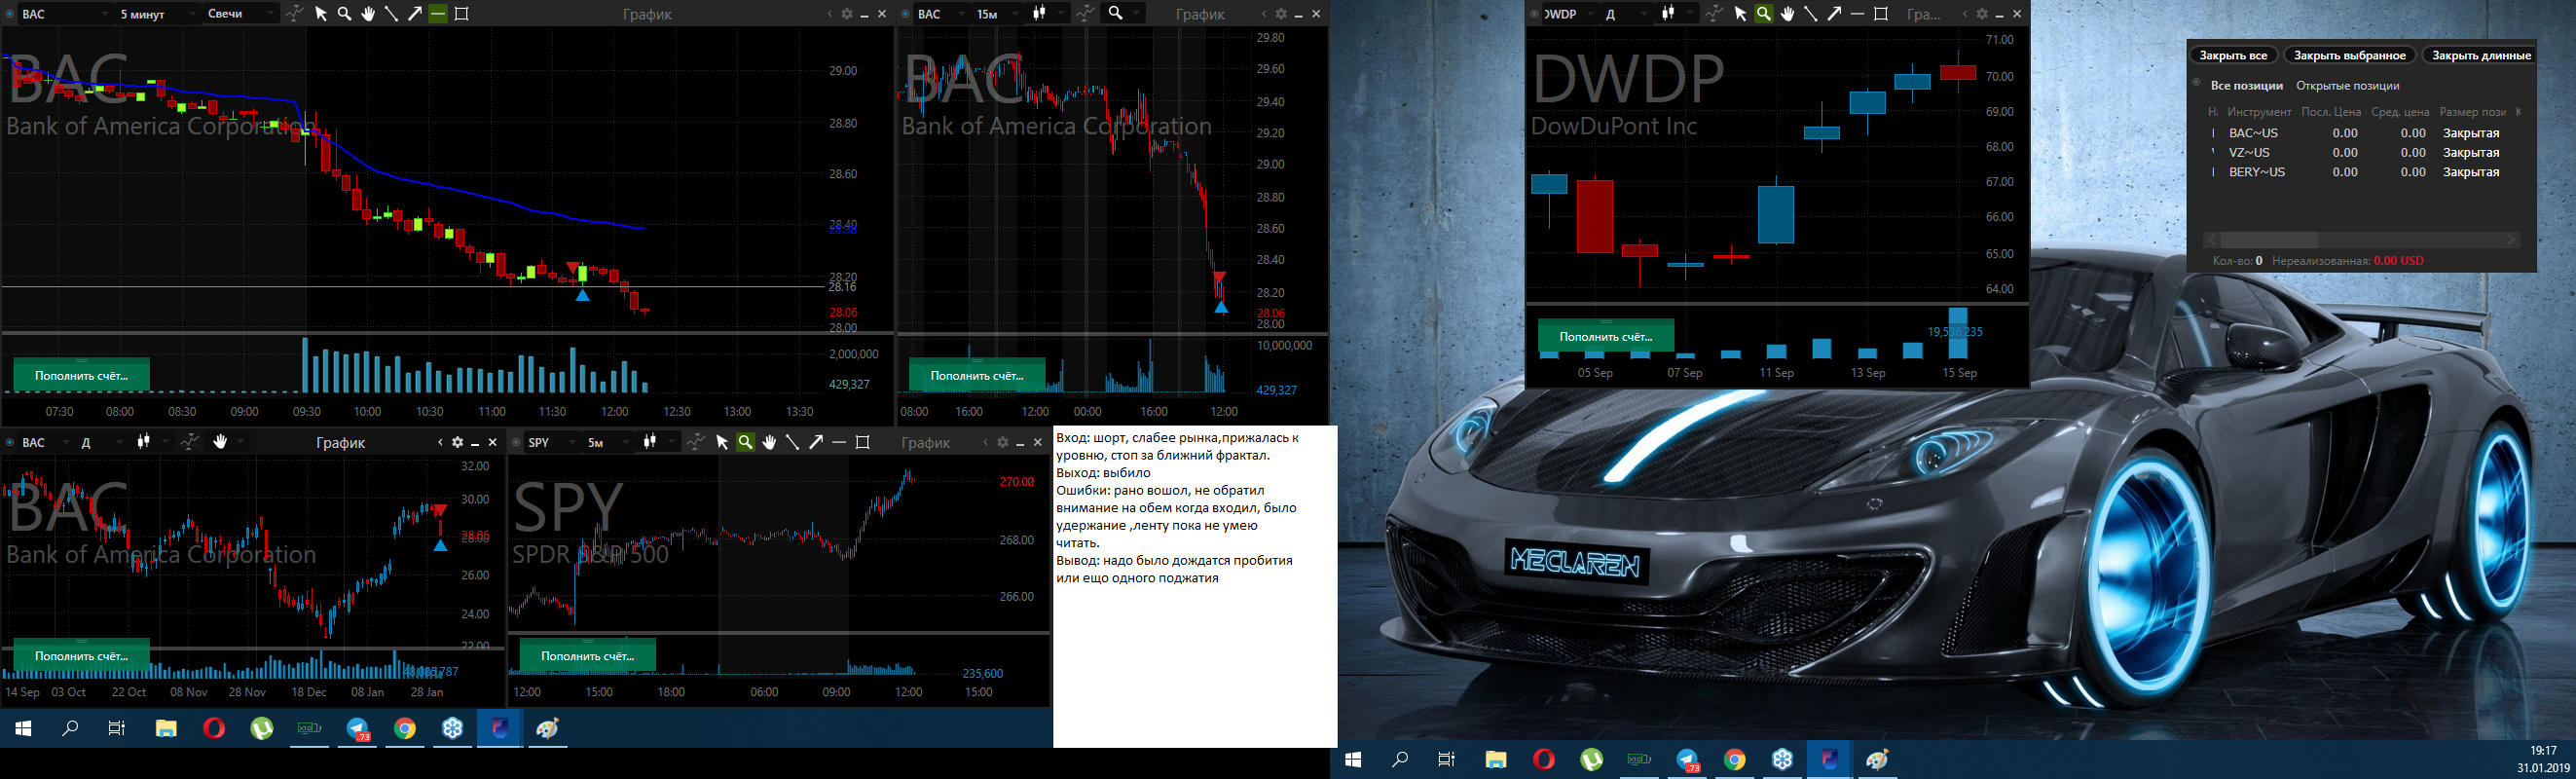The width and height of the screenshot is (2576, 779).
Task: Select the pointer tool in BAC 5 минут chart
Action: coord(321,14)
